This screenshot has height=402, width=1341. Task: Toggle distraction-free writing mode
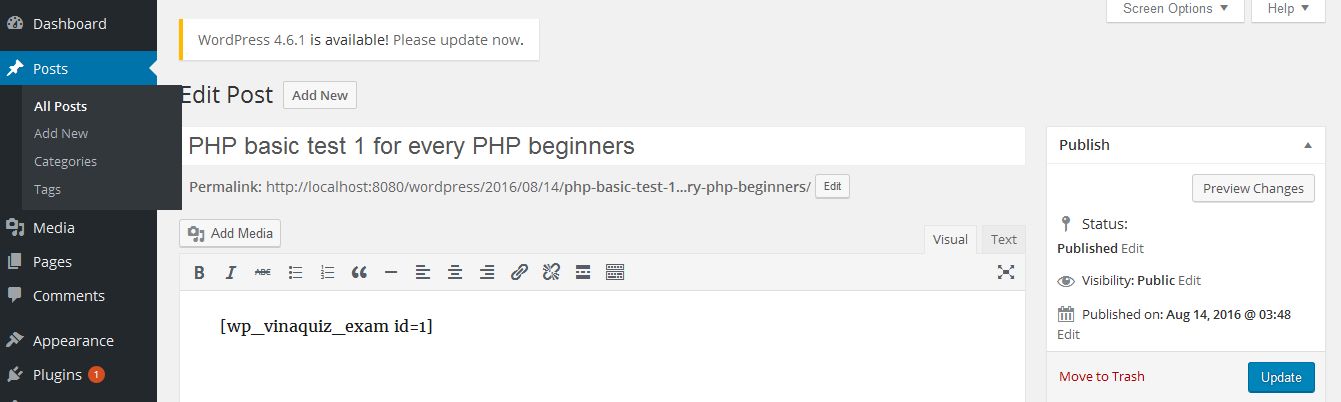click(1006, 272)
